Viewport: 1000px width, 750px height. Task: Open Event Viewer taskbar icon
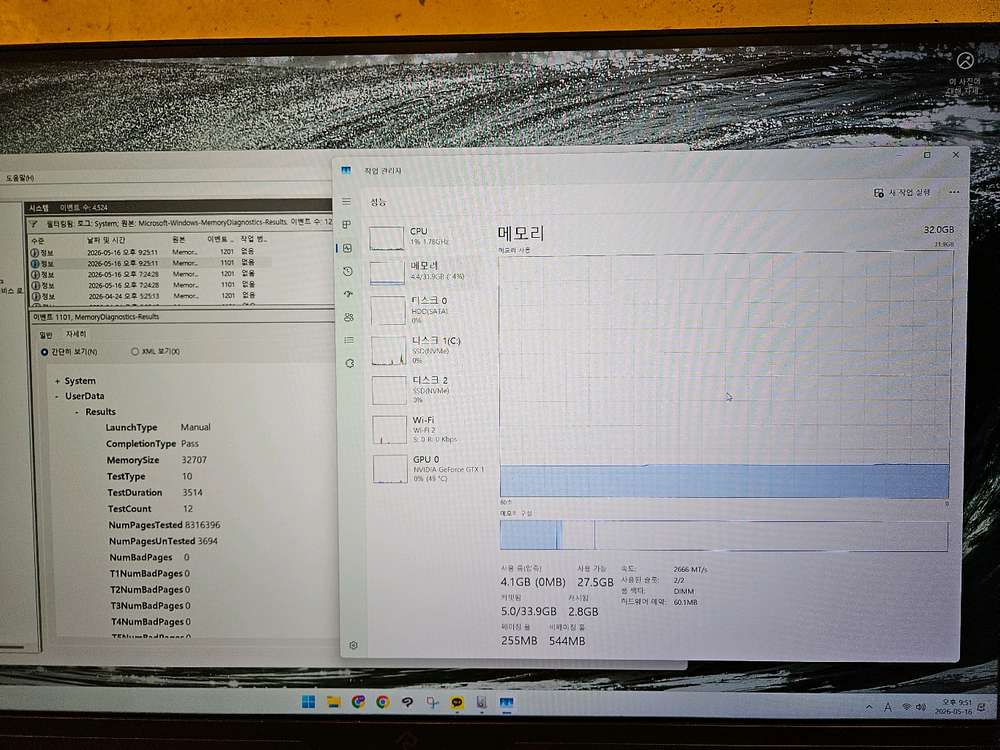(x=482, y=703)
